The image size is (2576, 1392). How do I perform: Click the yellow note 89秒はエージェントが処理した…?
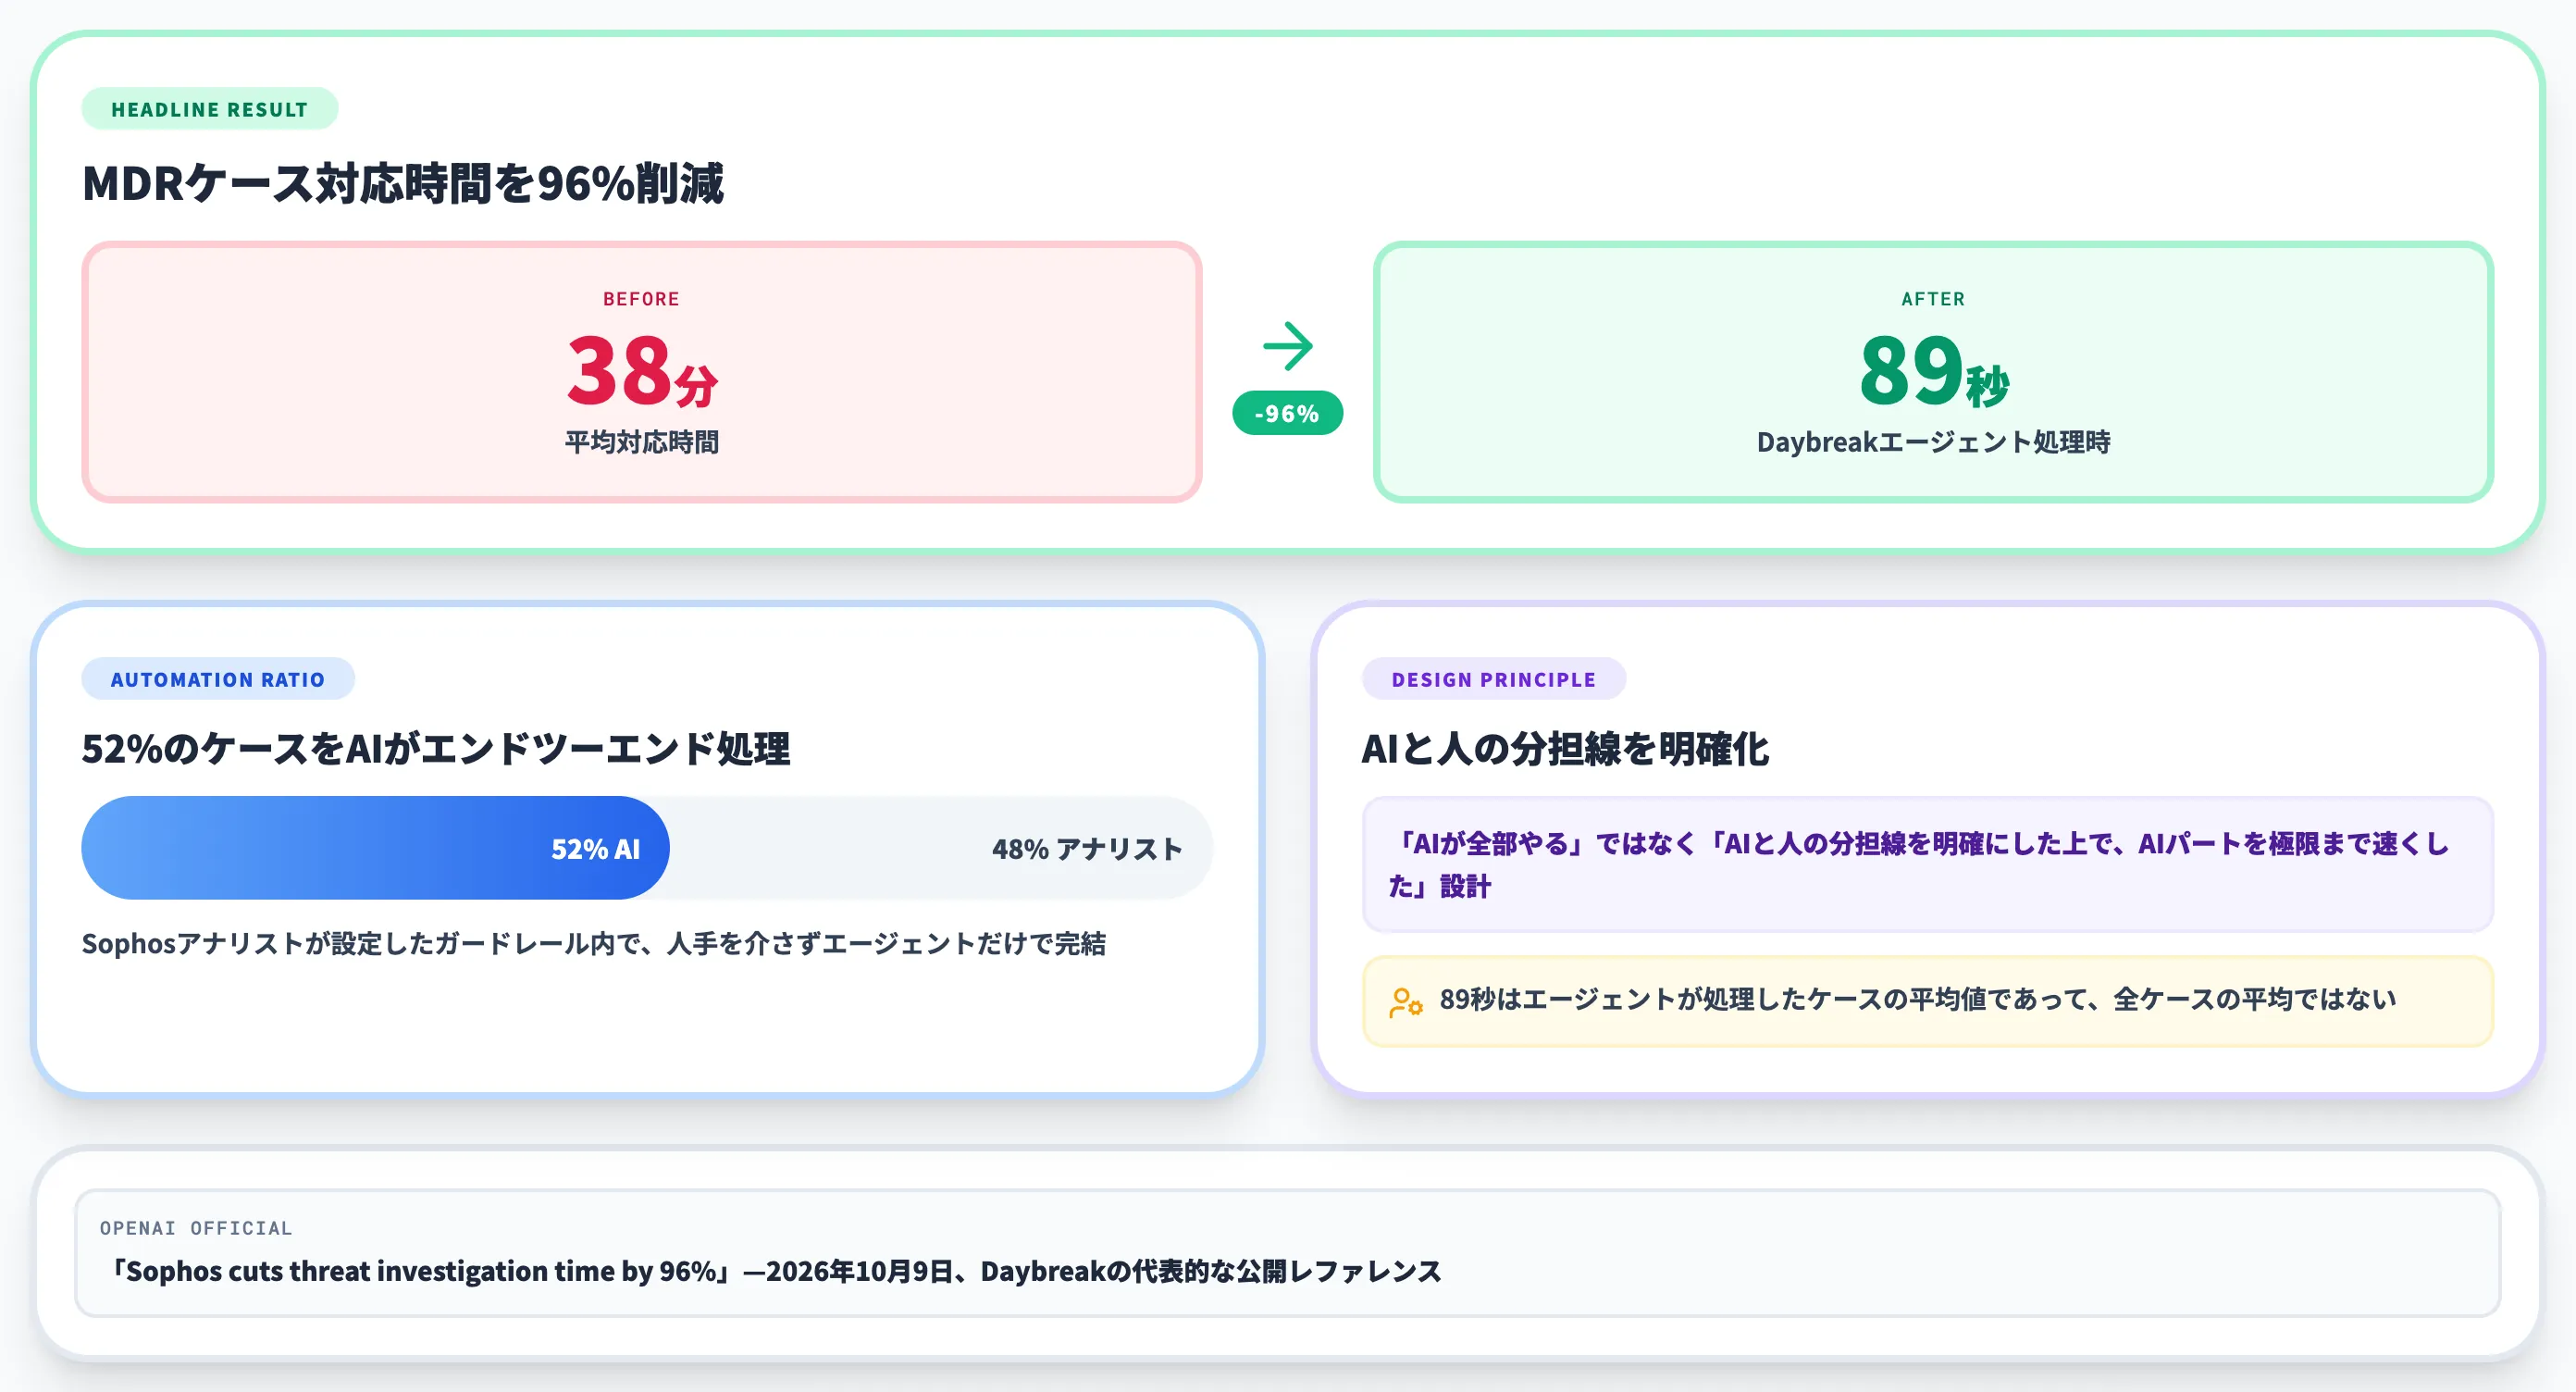pyautogui.click(x=1927, y=1001)
